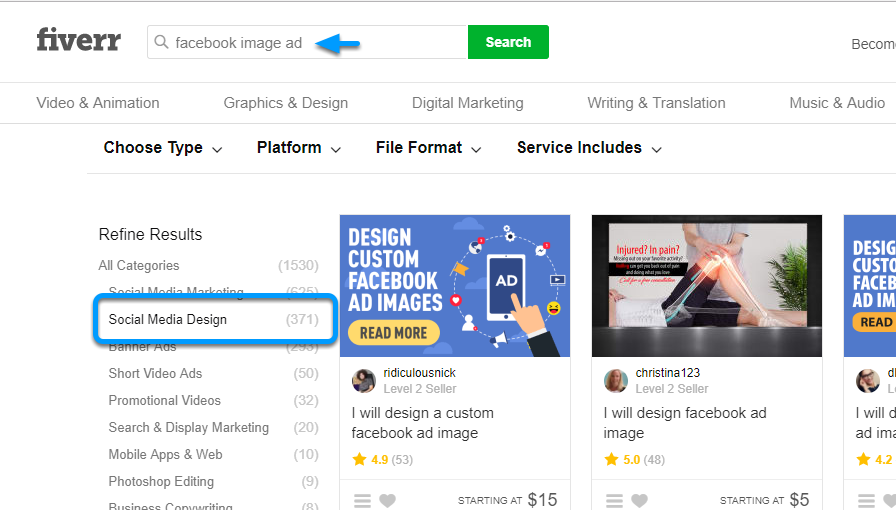Open Writing & Translation category
The image size is (896, 510).
pyautogui.click(x=657, y=103)
